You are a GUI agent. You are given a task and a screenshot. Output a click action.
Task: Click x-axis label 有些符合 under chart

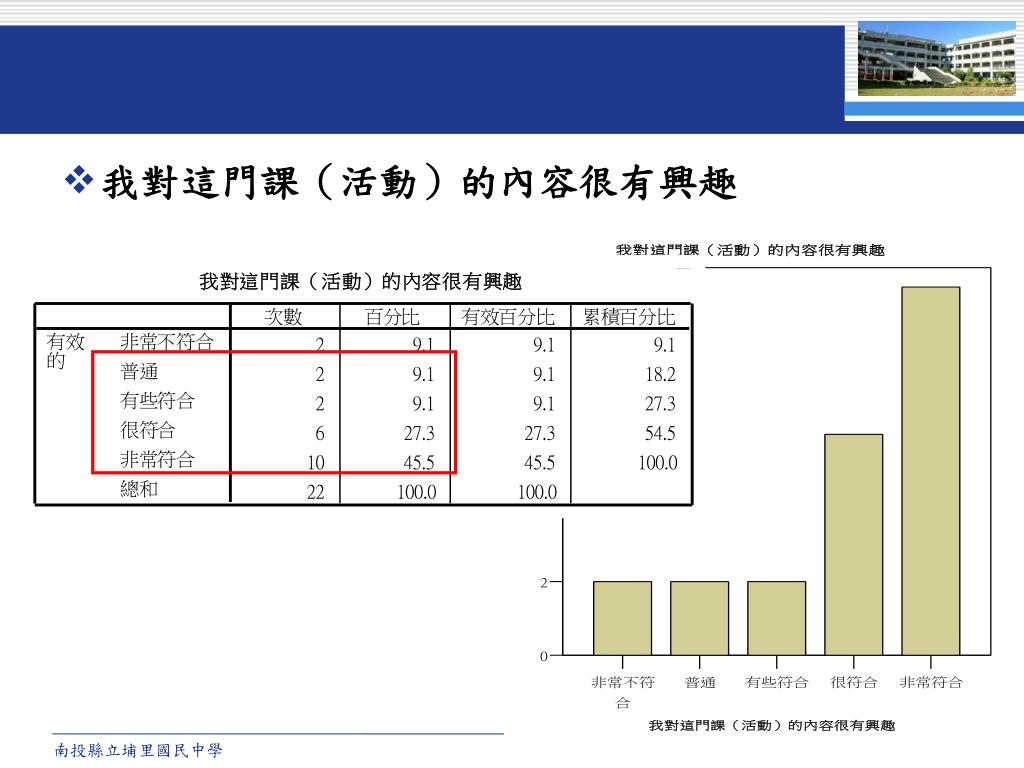pos(776,682)
